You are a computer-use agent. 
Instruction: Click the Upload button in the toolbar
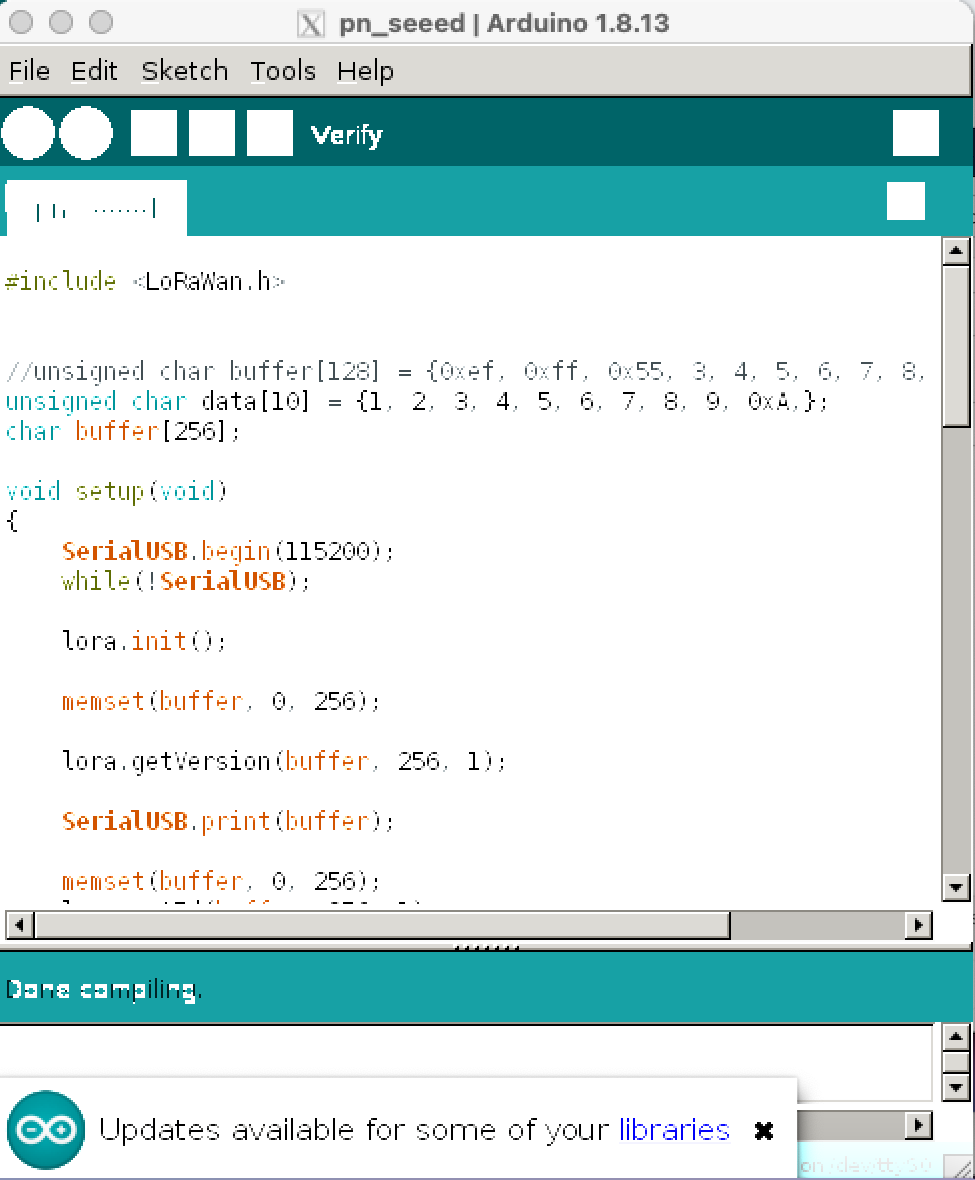point(86,134)
